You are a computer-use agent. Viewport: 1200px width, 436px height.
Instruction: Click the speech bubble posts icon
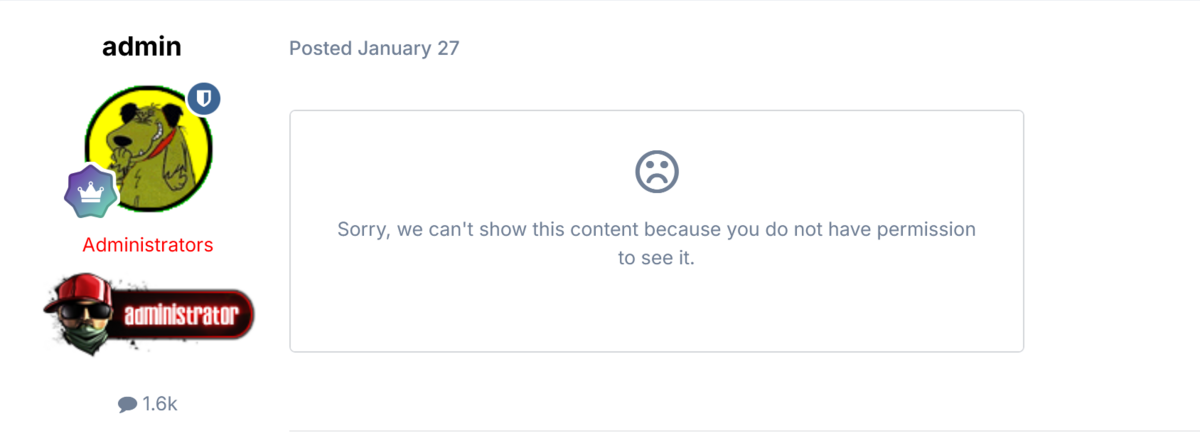pyautogui.click(x=127, y=405)
